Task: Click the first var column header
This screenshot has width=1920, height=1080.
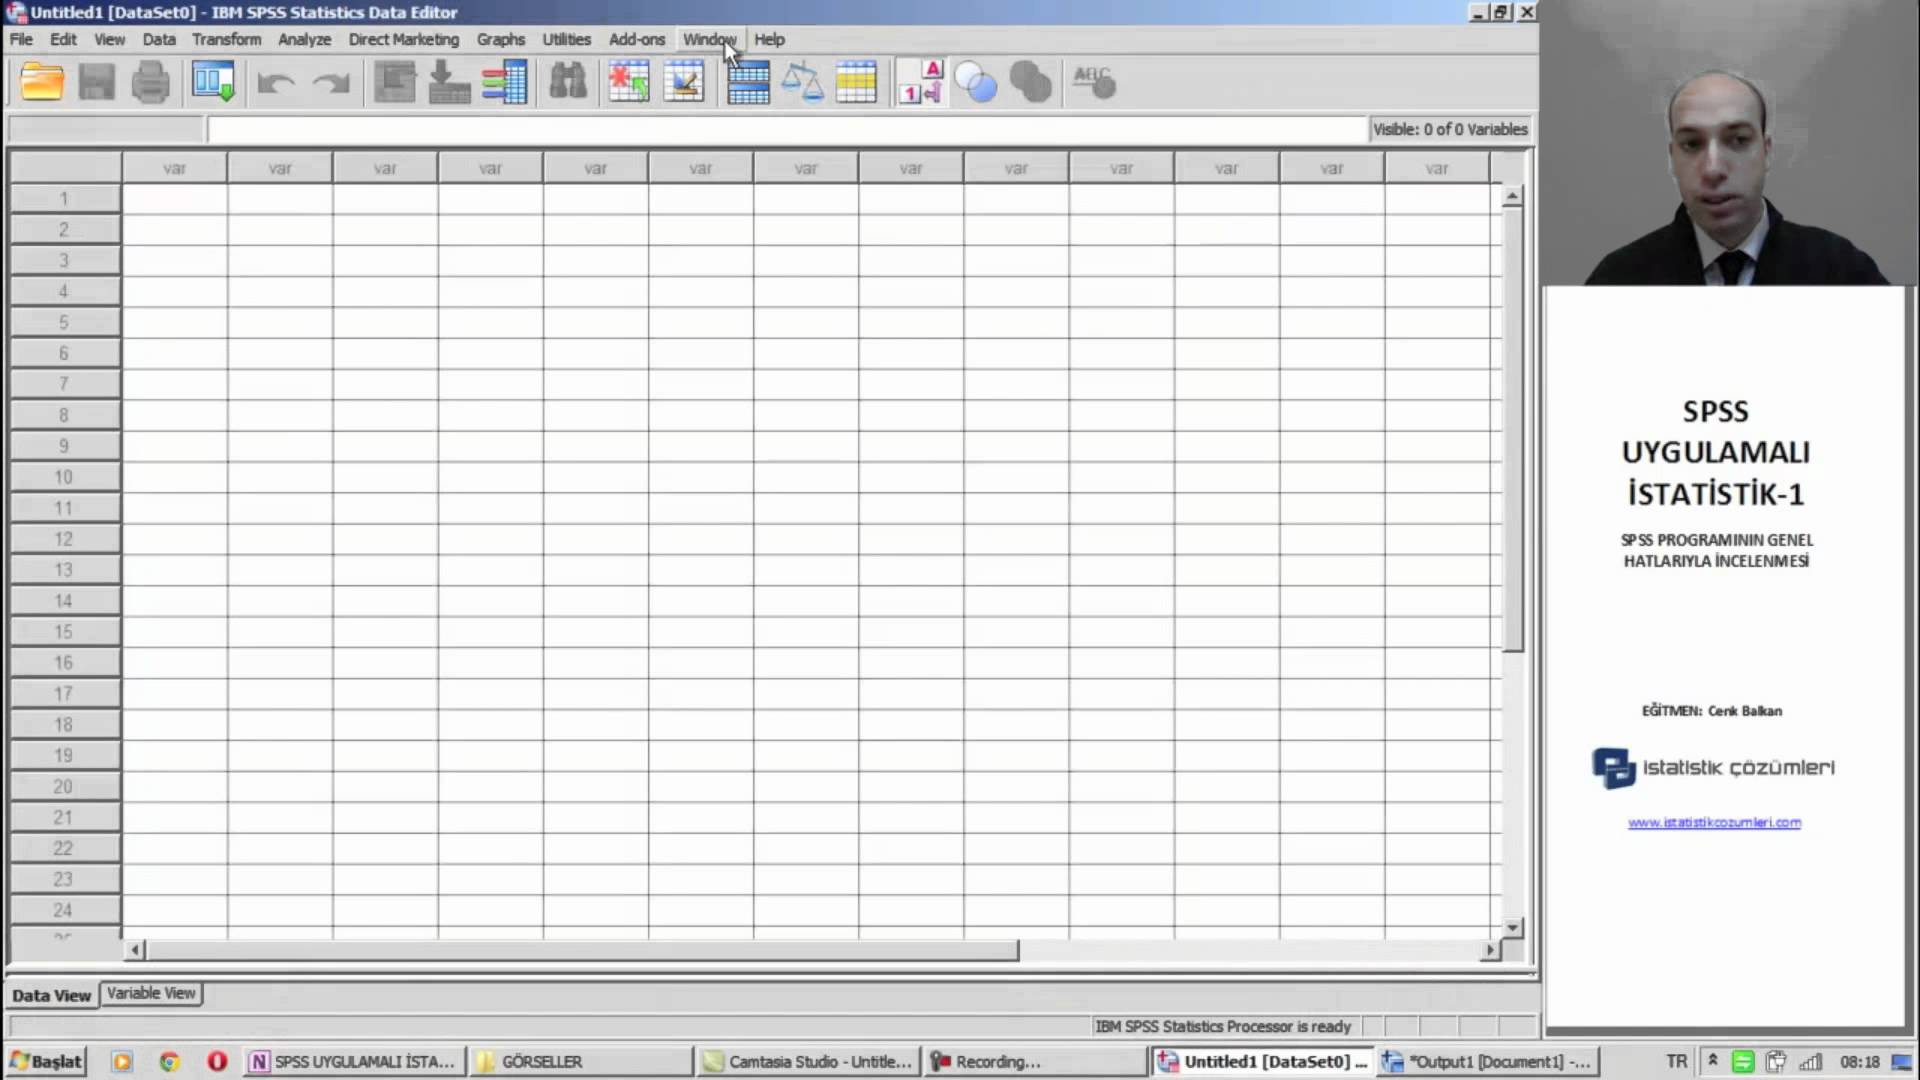Action: point(174,168)
